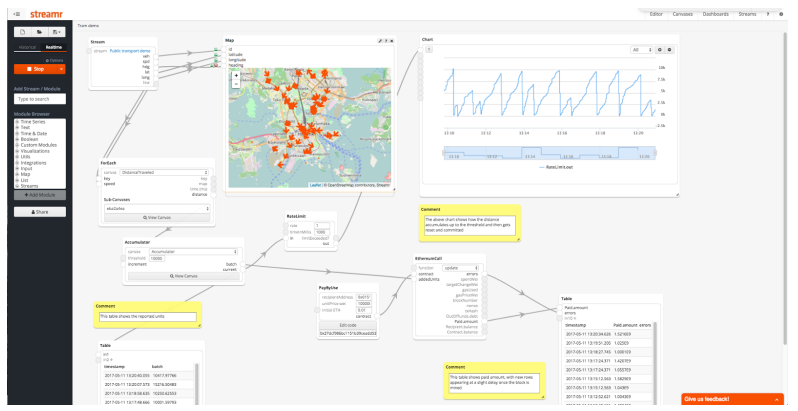Click the Share button

tap(40, 212)
